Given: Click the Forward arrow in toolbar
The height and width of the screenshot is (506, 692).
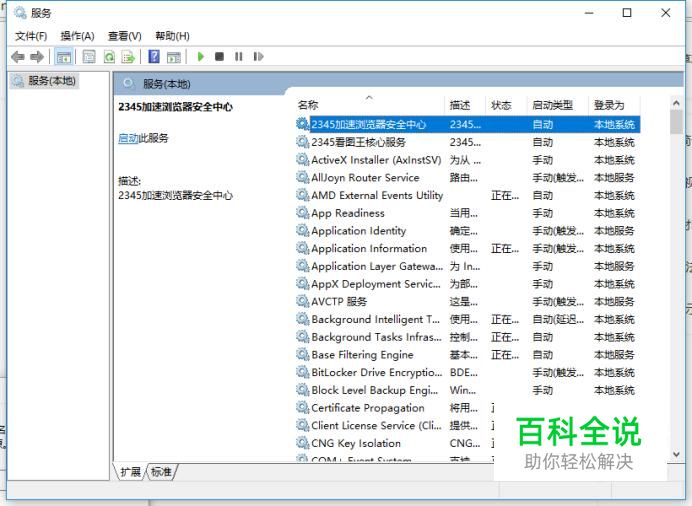Looking at the screenshot, I should 37,56.
